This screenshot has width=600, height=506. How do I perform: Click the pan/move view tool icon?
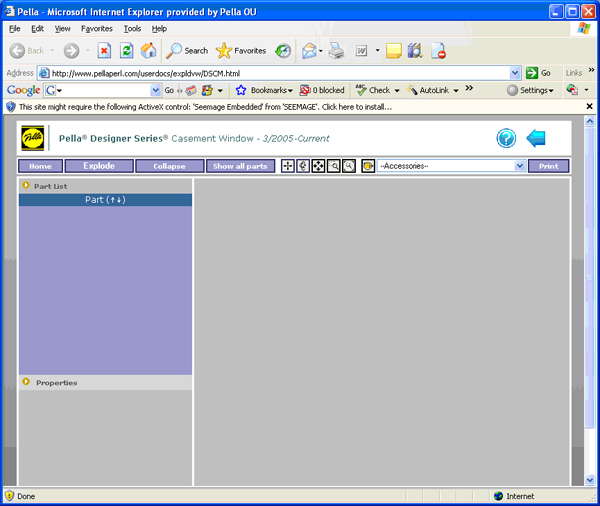(x=287, y=166)
